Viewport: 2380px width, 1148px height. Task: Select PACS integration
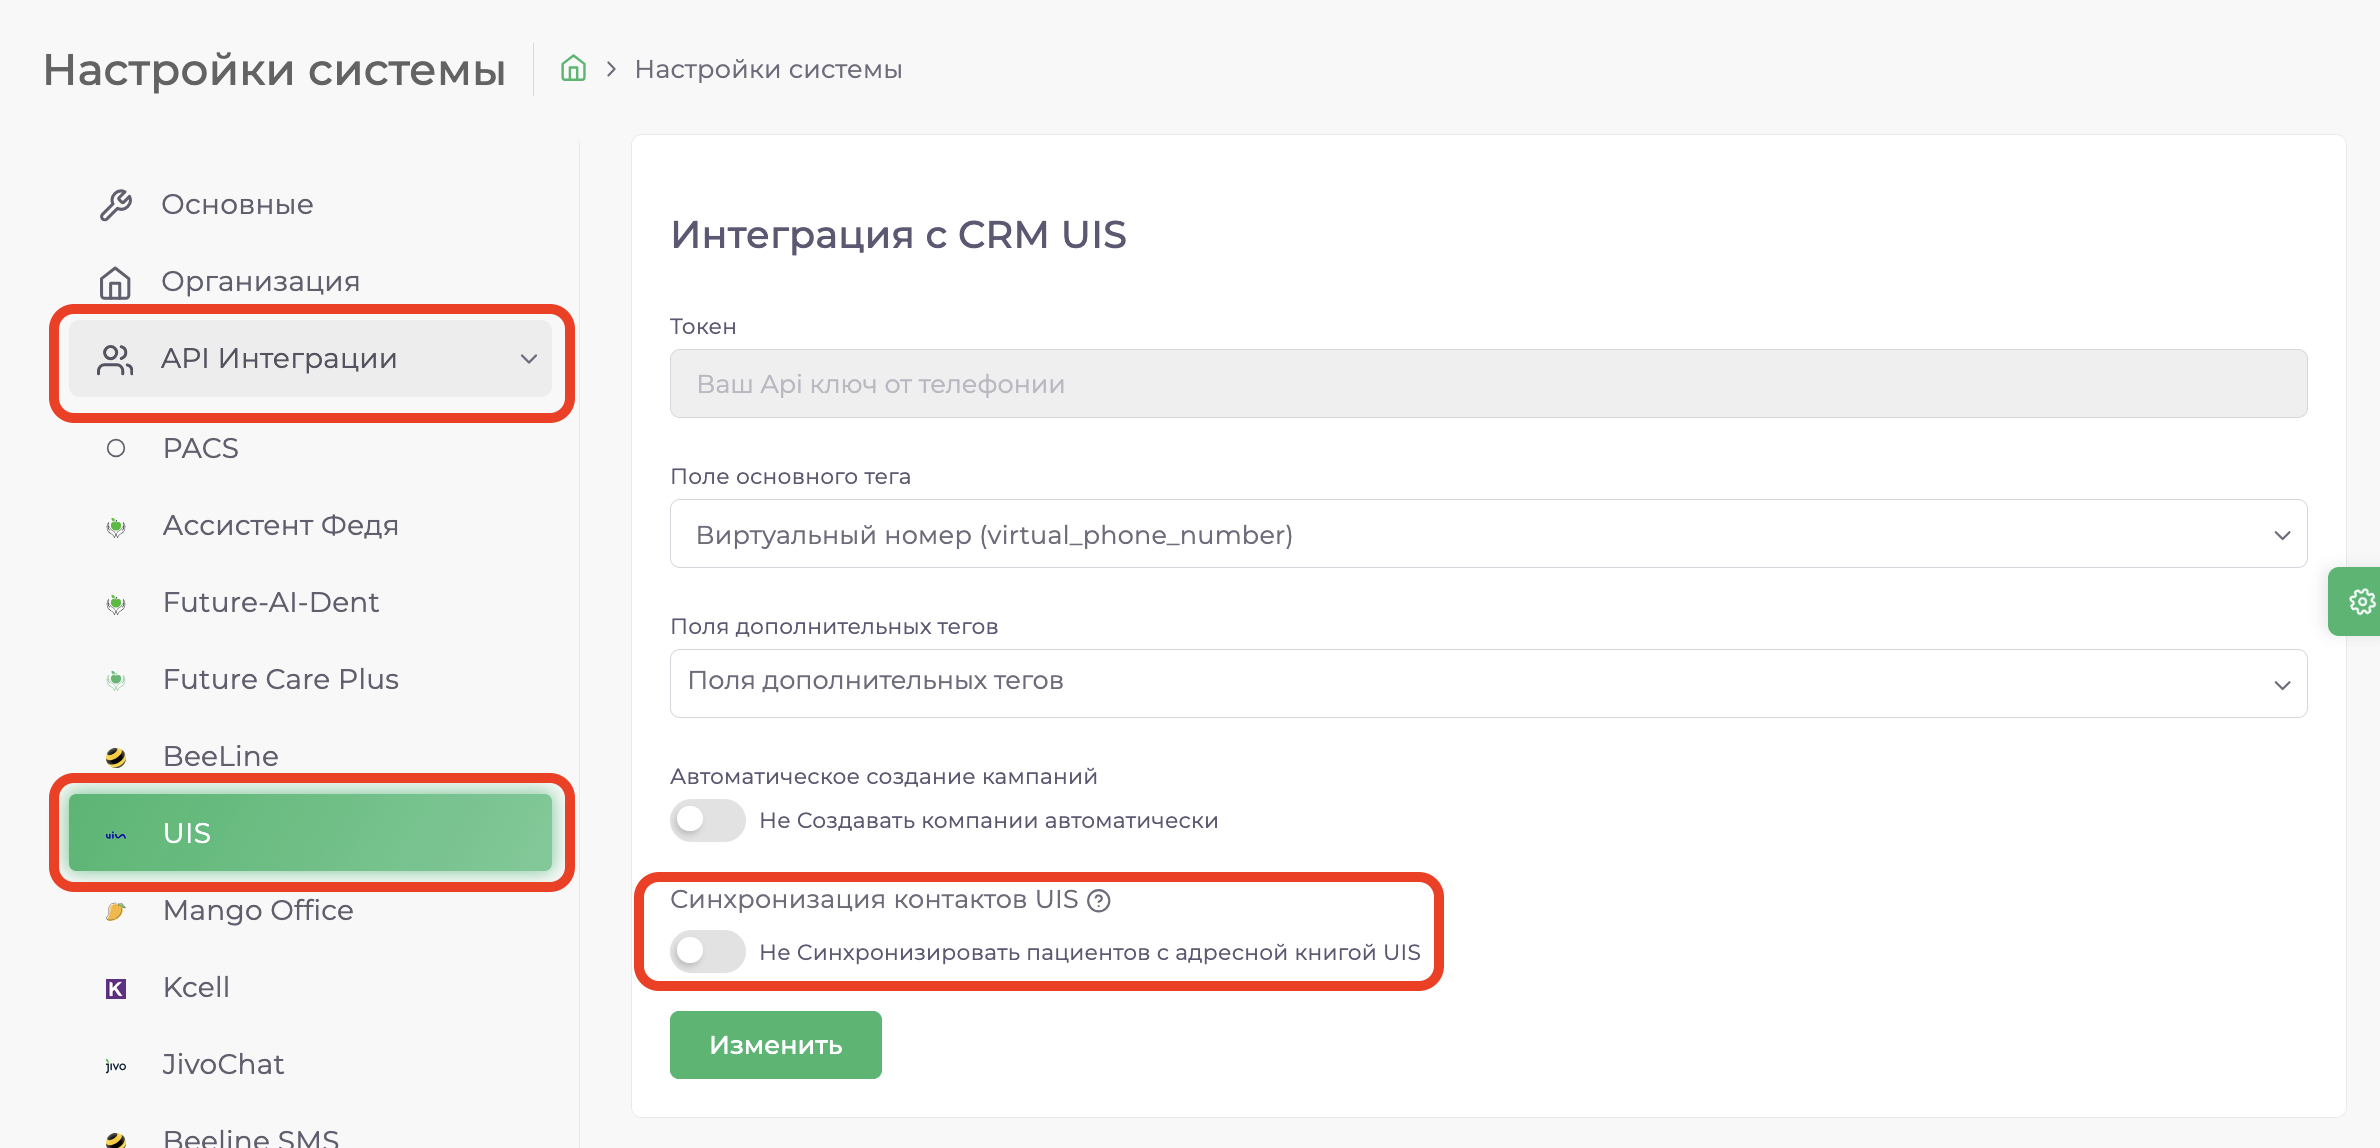coord(310,448)
